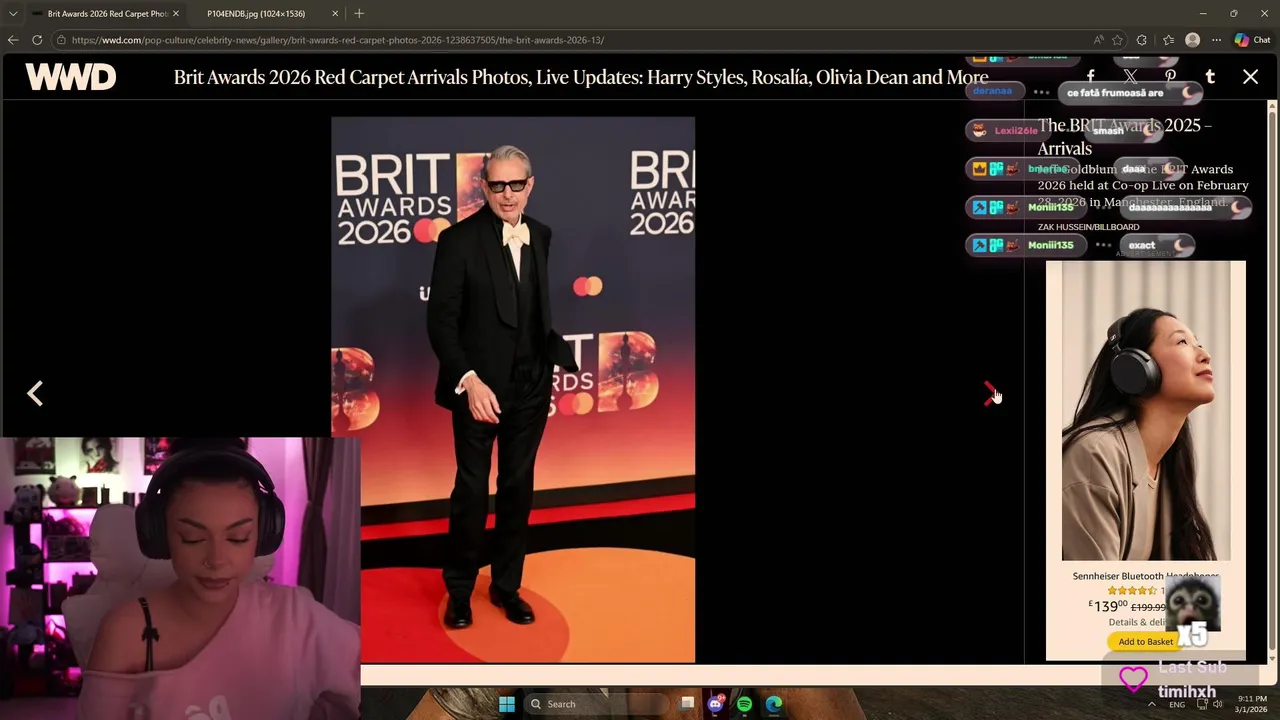Open Read Aloud in address bar
Viewport: 1280px width, 720px height.
pyautogui.click(x=1099, y=40)
